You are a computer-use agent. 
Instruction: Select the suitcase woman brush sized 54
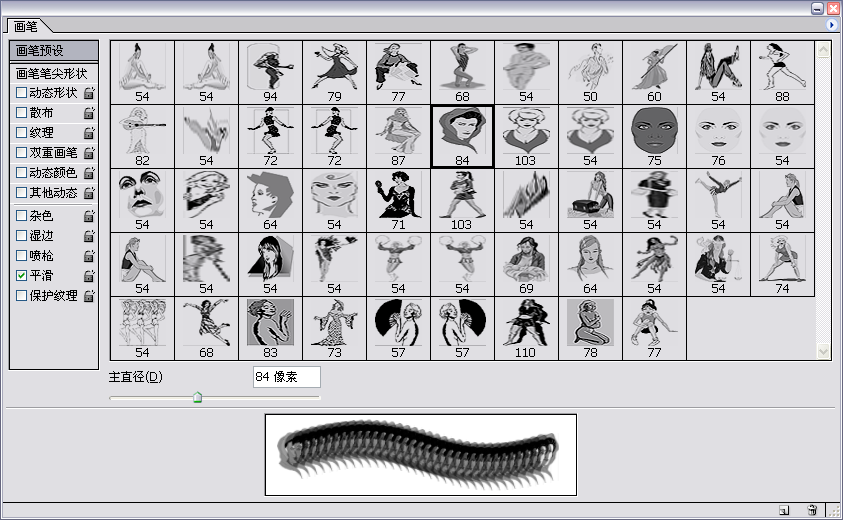pyautogui.click(x=590, y=201)
